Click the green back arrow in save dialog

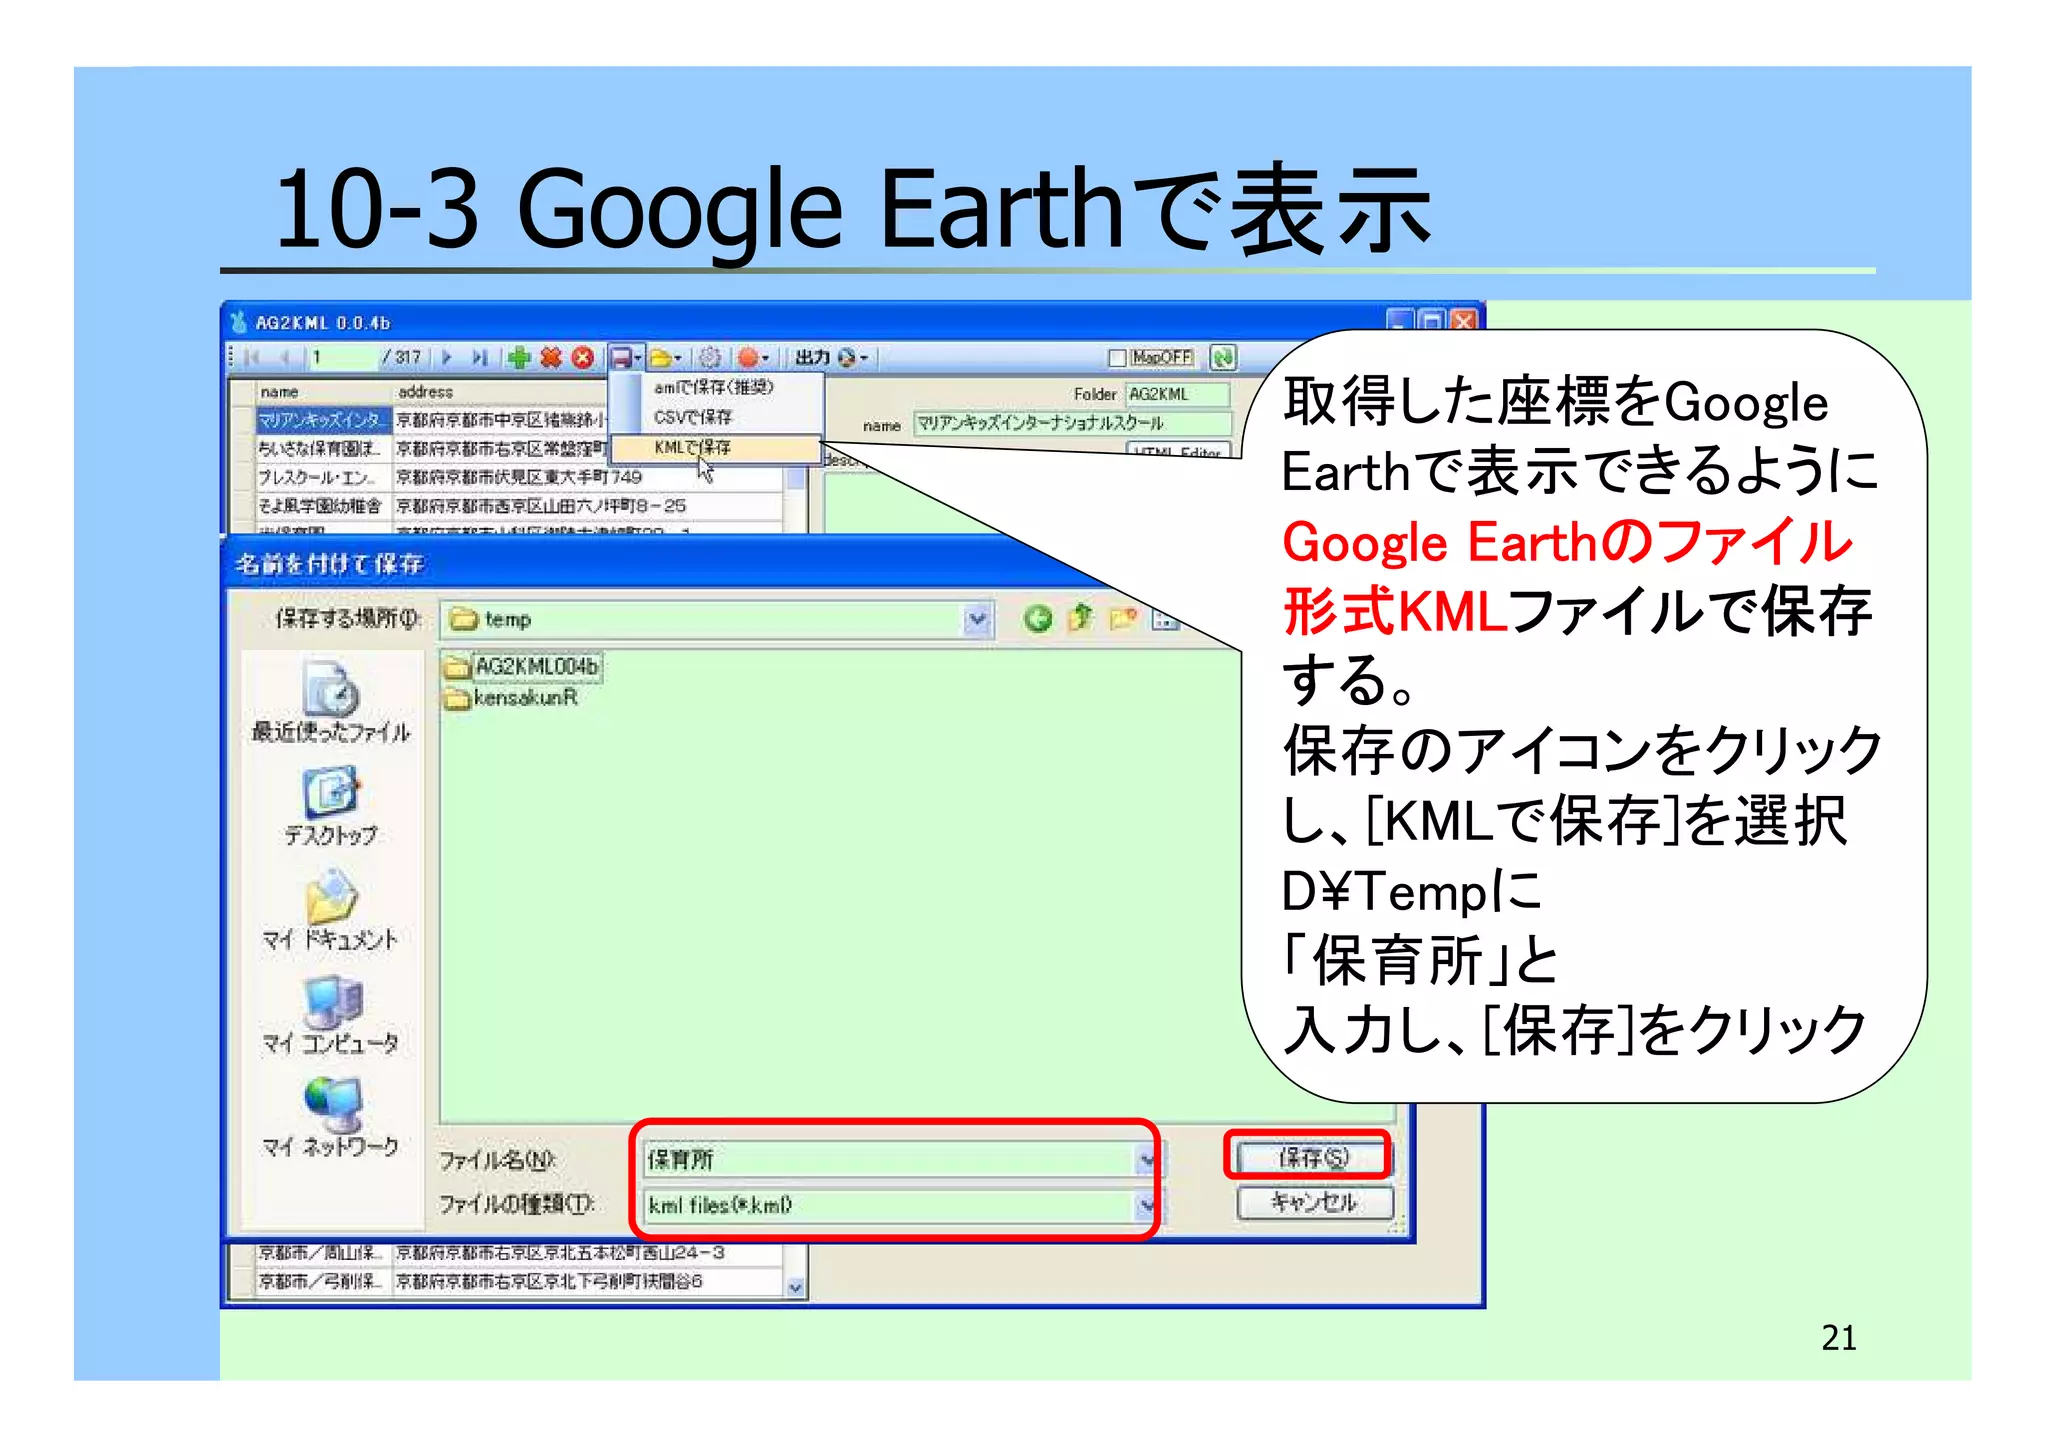coord(1038,619)
